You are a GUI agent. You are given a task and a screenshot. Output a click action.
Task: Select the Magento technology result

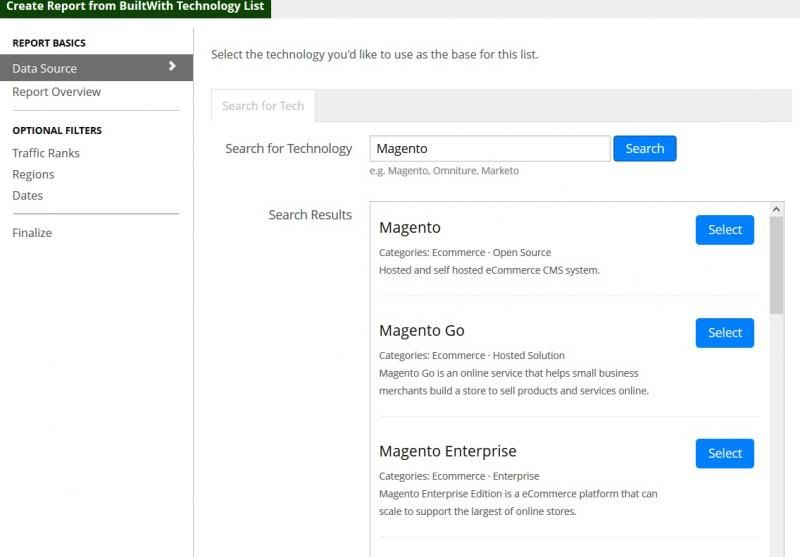724,230
